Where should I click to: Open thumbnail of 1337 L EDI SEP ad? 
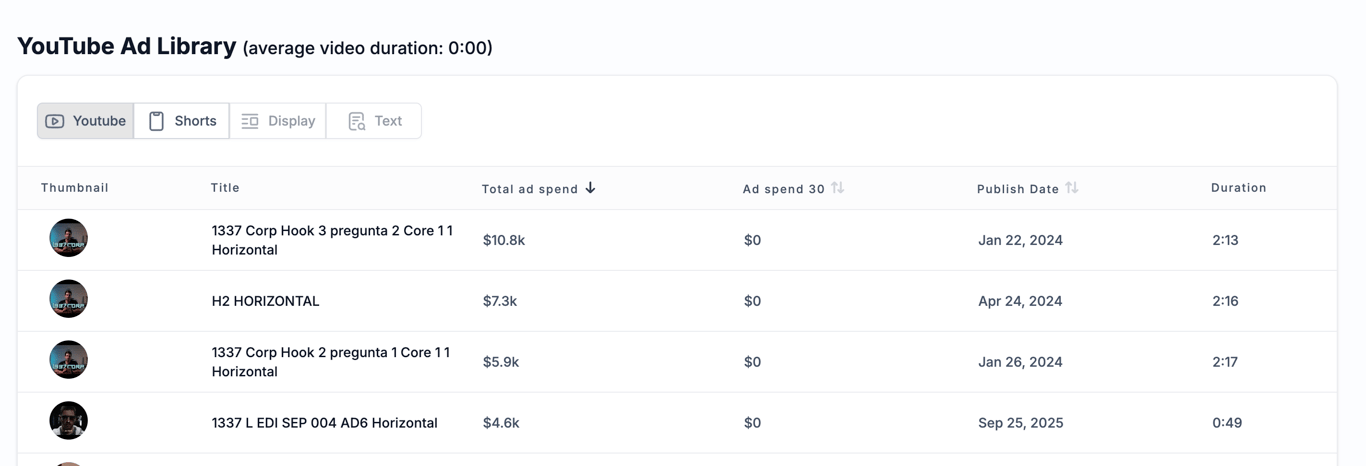(69, 422)
